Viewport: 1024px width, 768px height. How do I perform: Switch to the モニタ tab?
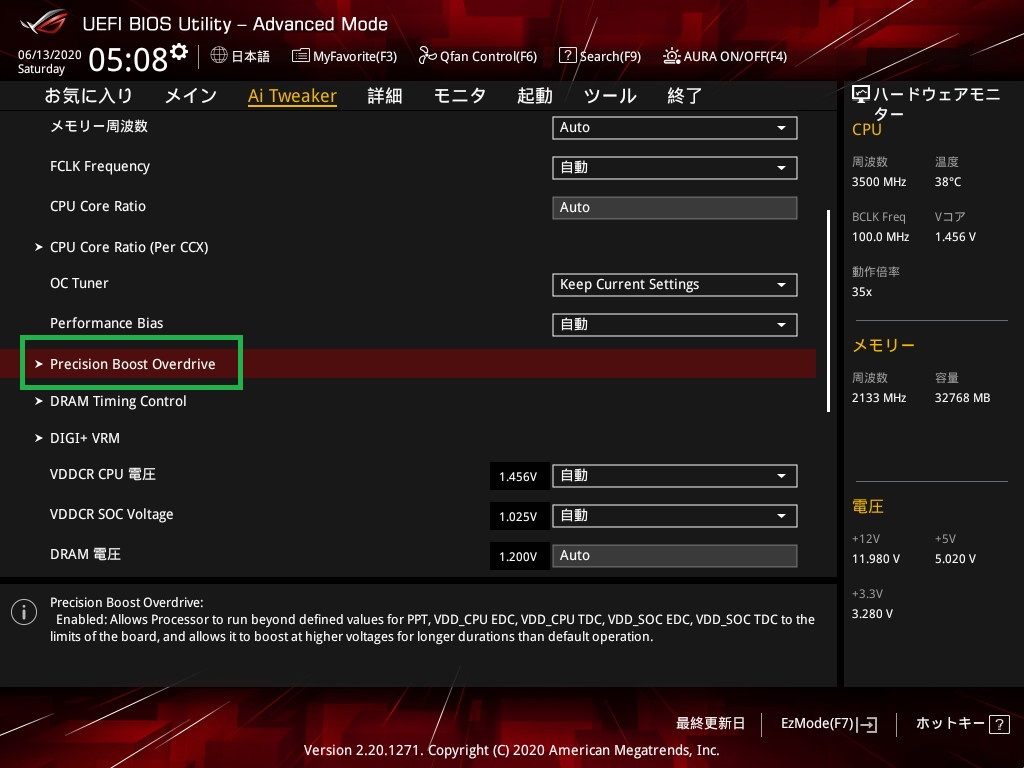point(460,96)
